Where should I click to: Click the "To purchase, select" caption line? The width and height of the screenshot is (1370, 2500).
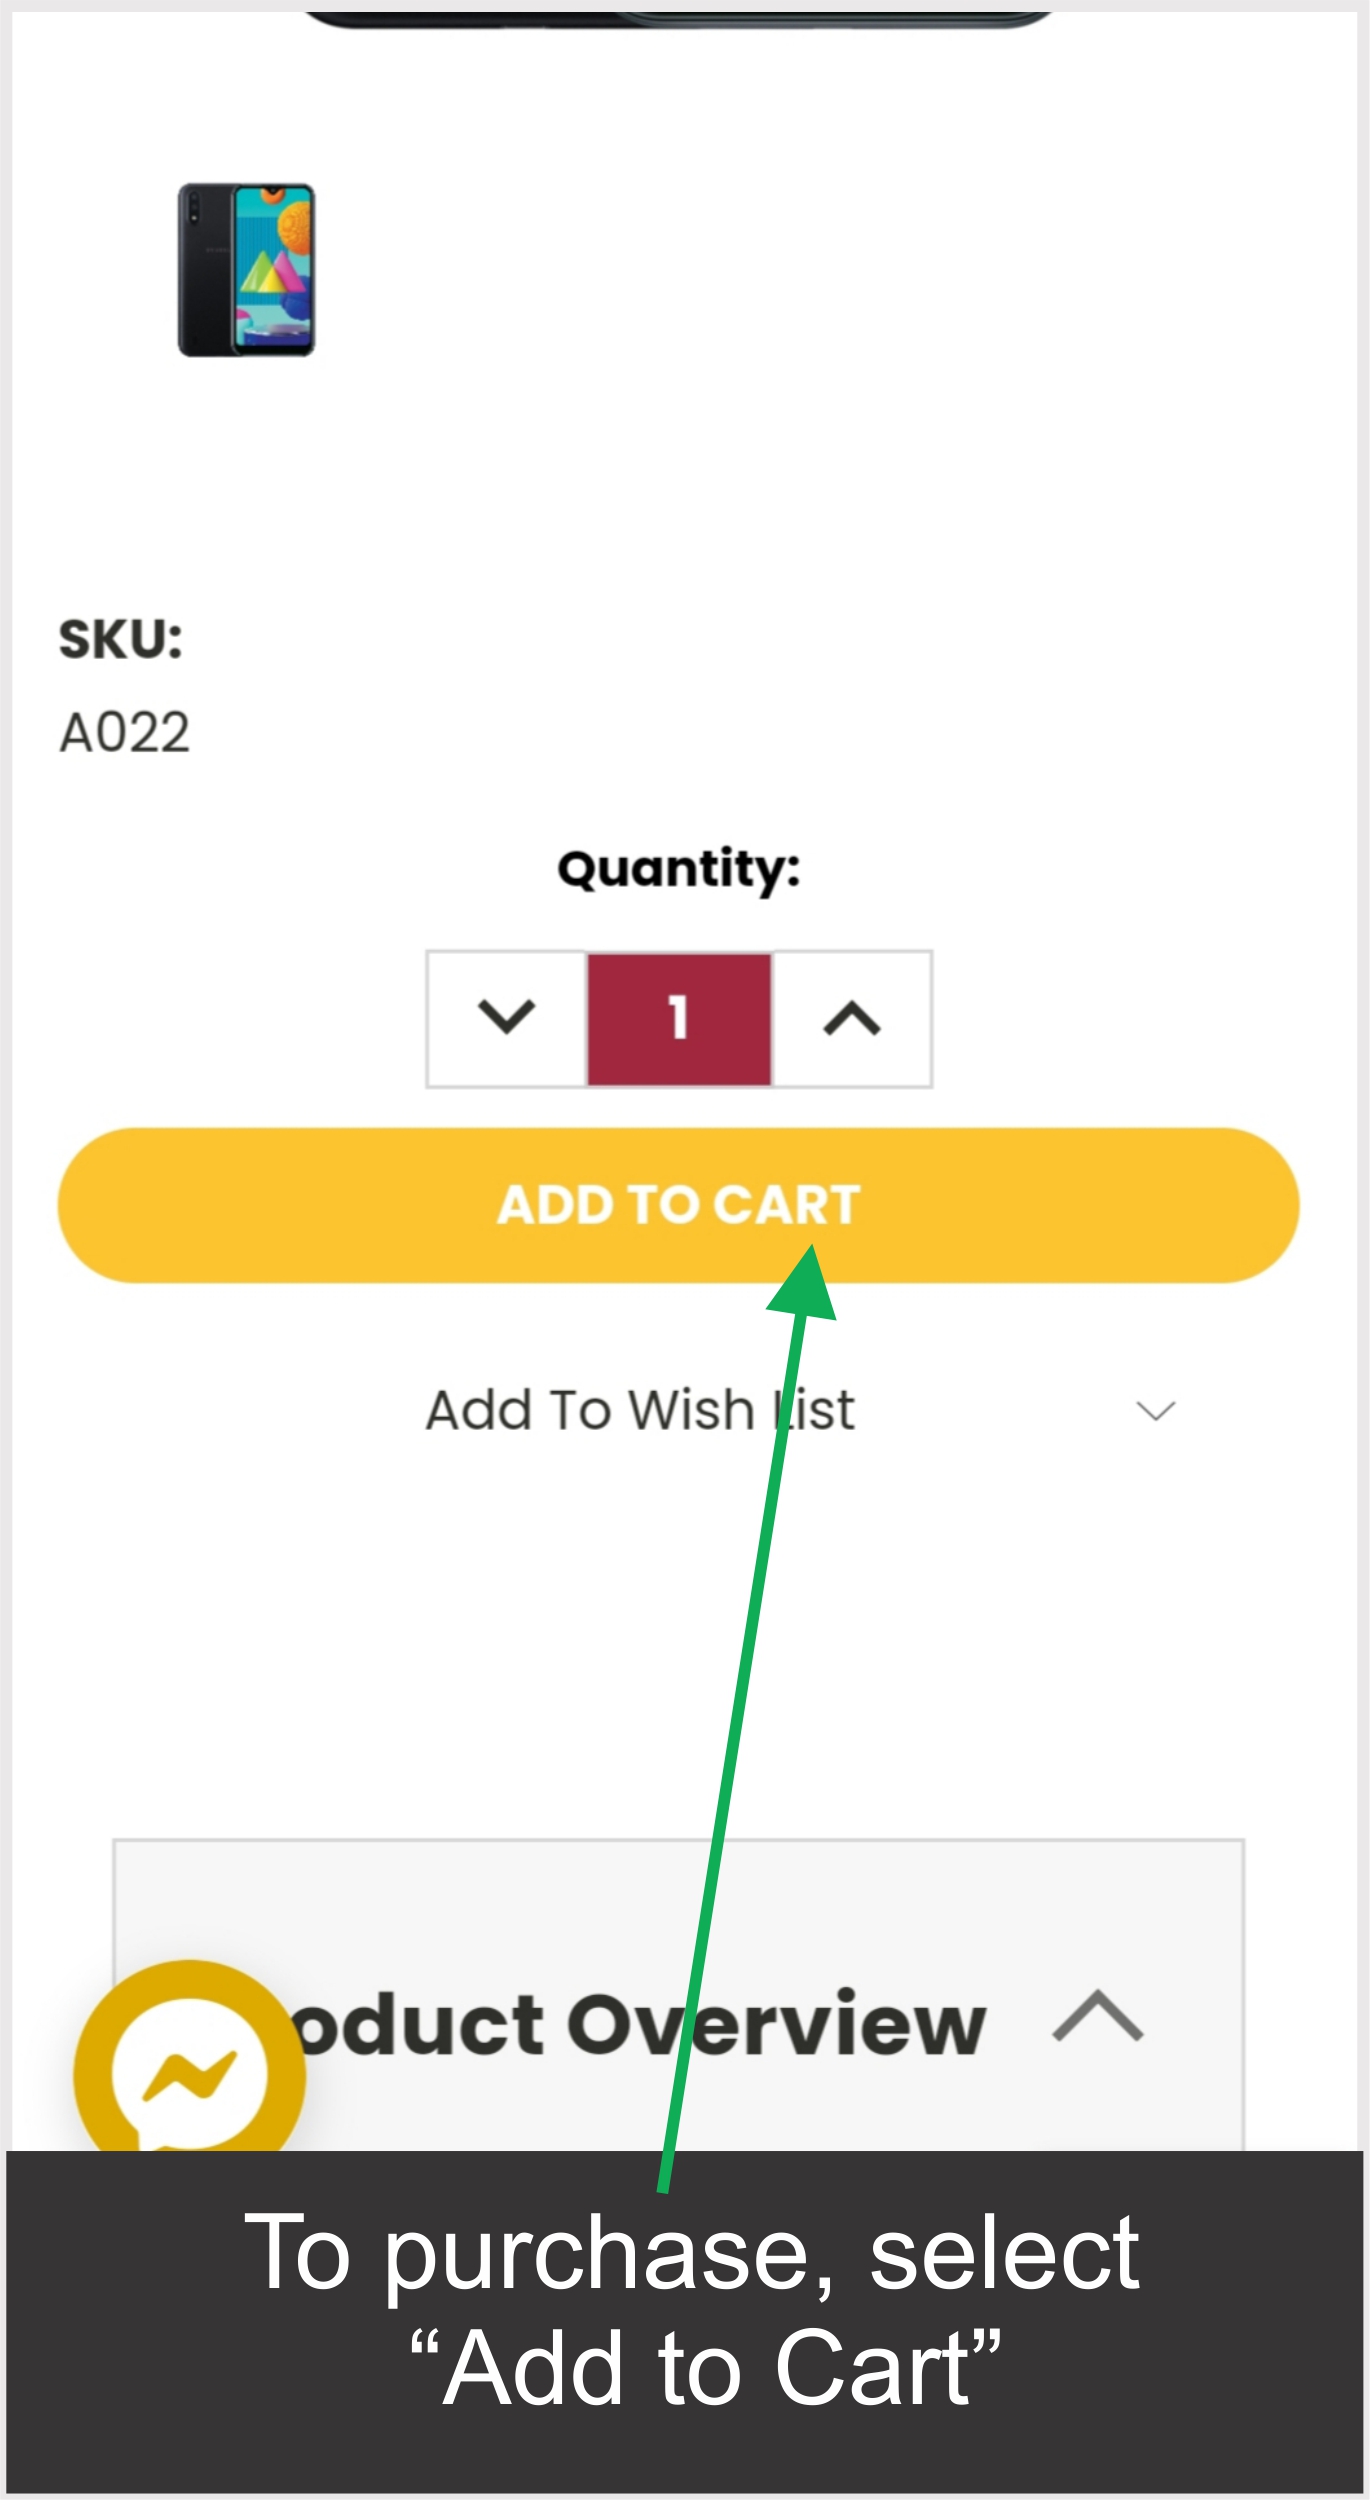(691, 2253)
